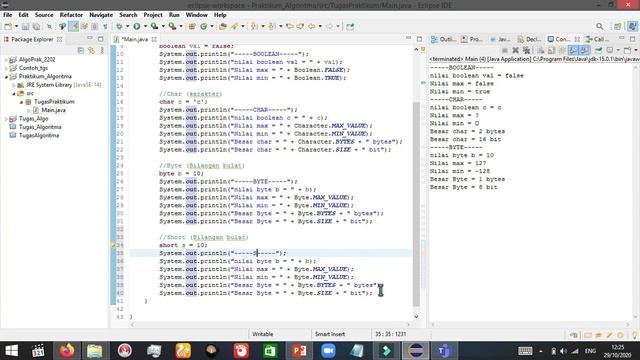Expand the Tugas_Algo project
Screen dimensions: 640x360
[6, 119]
